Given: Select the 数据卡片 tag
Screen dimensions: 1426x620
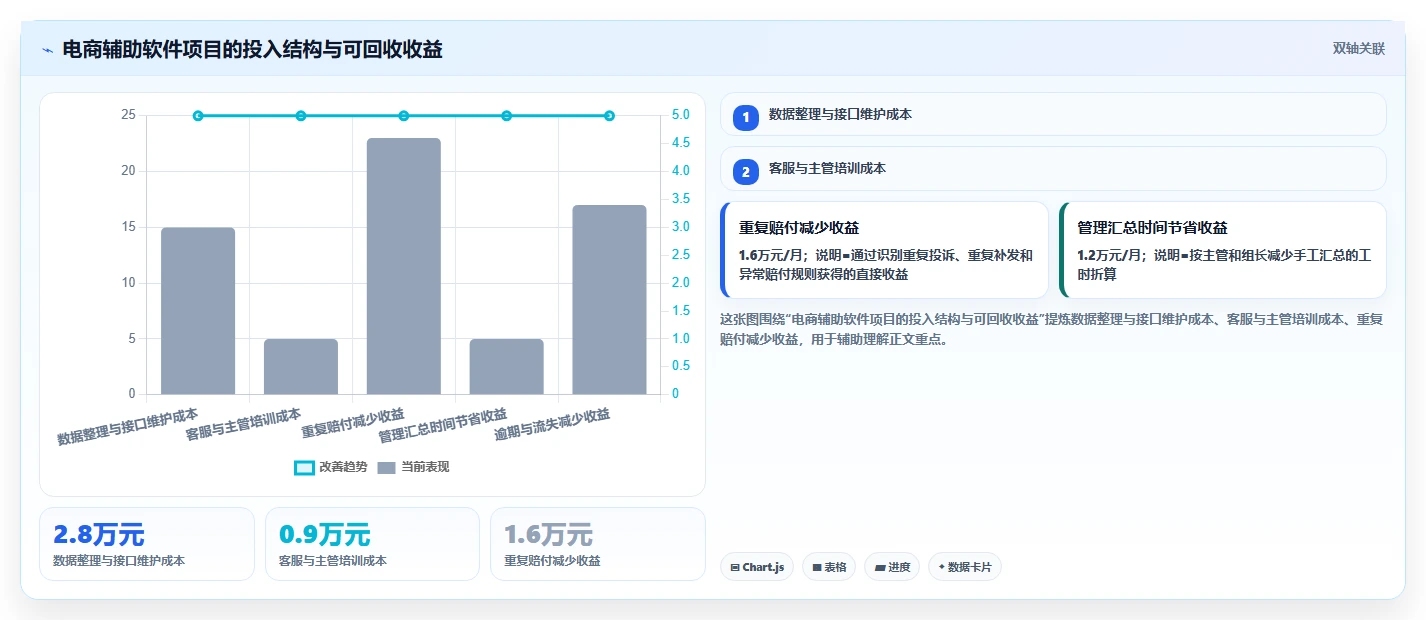Looking at the screenshot, I should (x=965, y=567).
